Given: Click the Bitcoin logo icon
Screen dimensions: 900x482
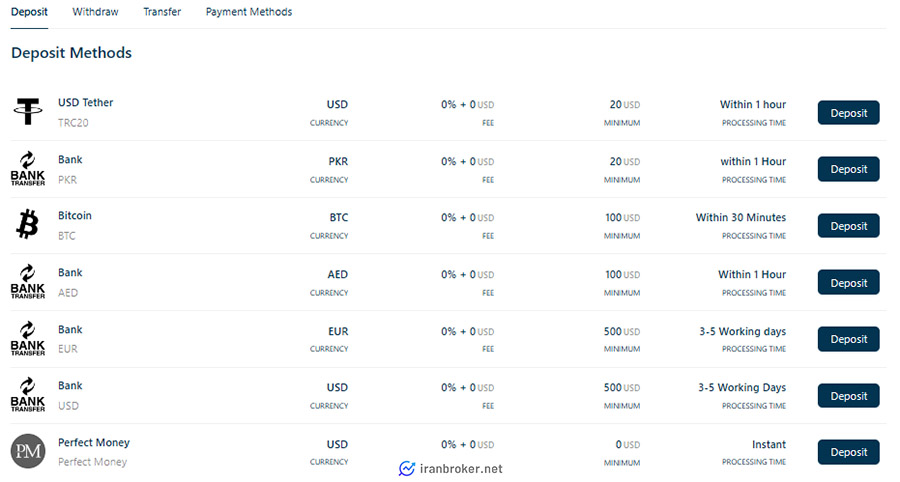Looking at the screenshot, I should click(28, 224).
